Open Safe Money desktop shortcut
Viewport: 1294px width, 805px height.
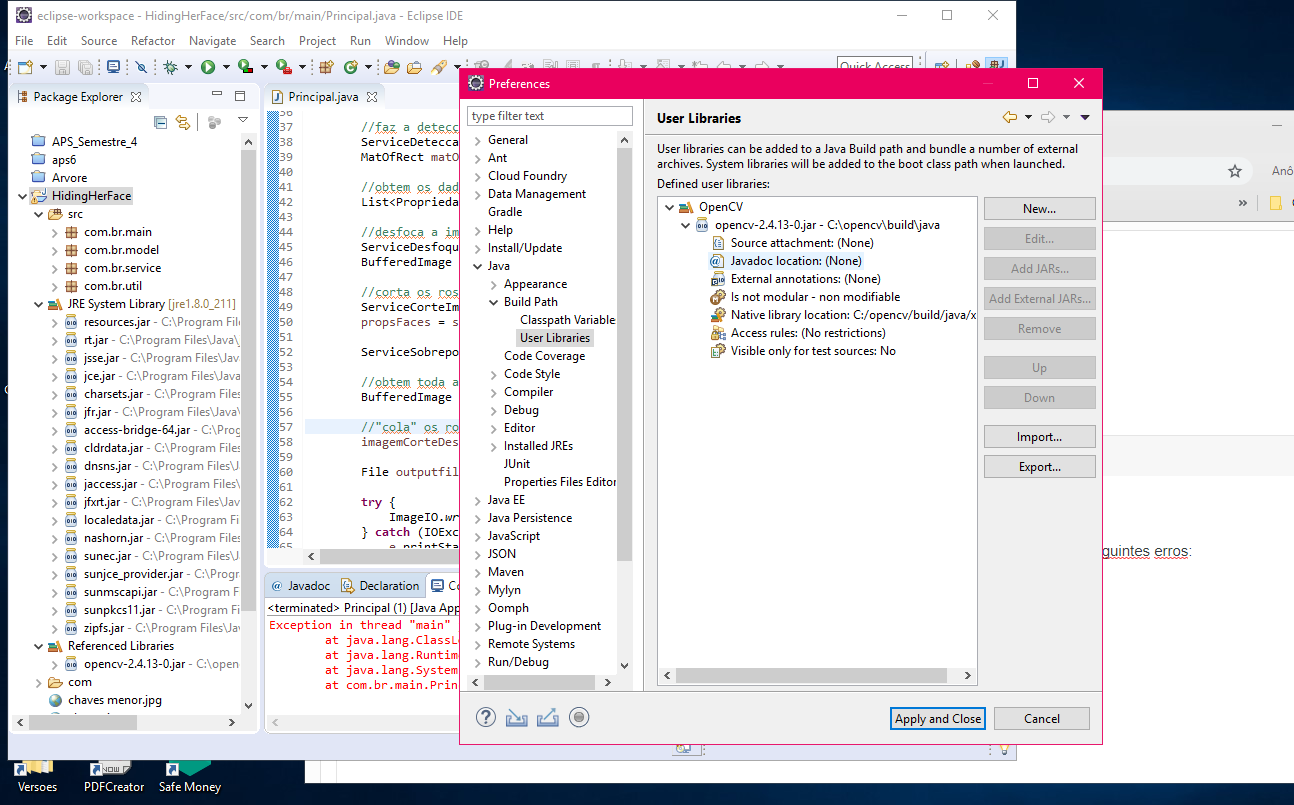coord(190,777)
